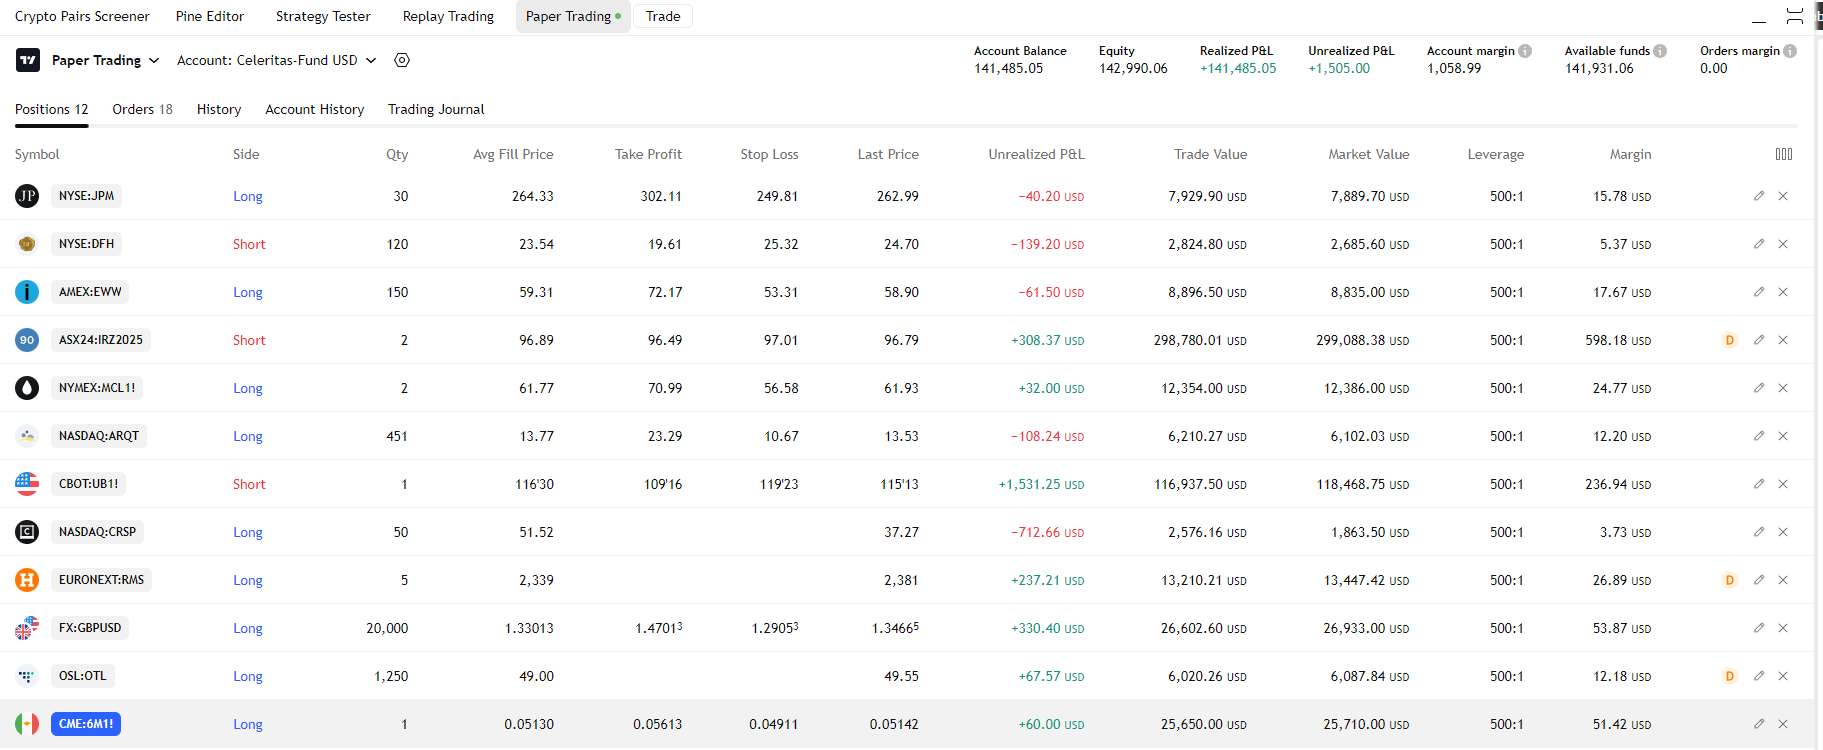Click the FX:GBPUSD symbol tag

click(90, 628)
